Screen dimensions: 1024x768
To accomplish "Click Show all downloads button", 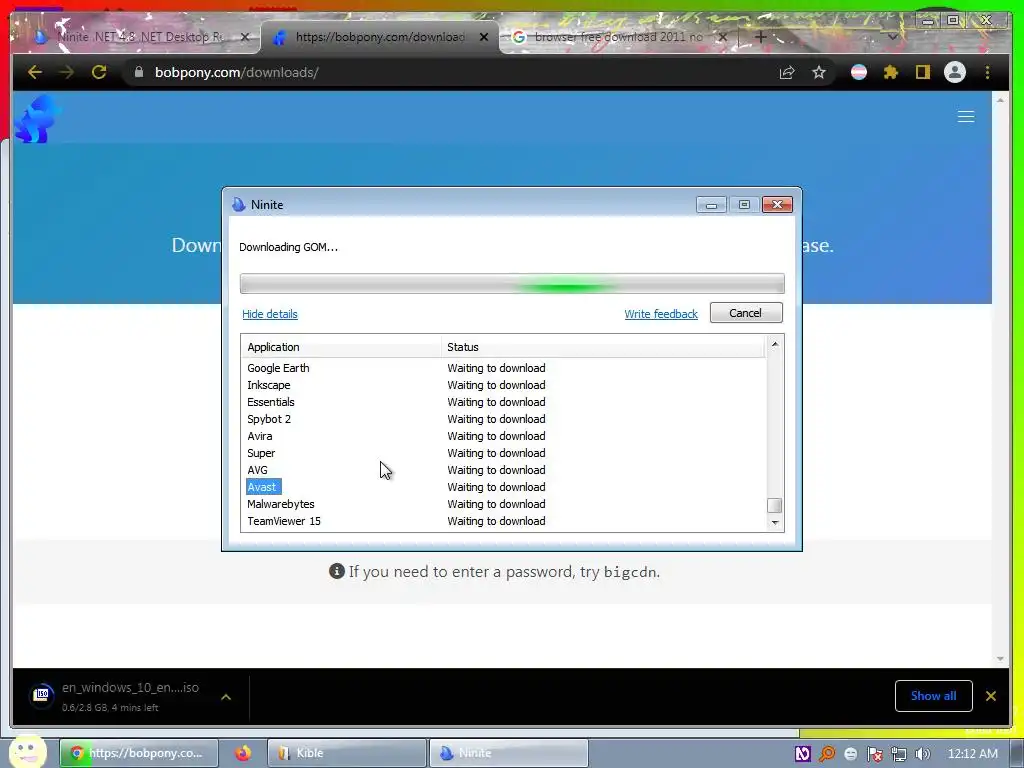I will pyautogui.click(x=933, y=696).
